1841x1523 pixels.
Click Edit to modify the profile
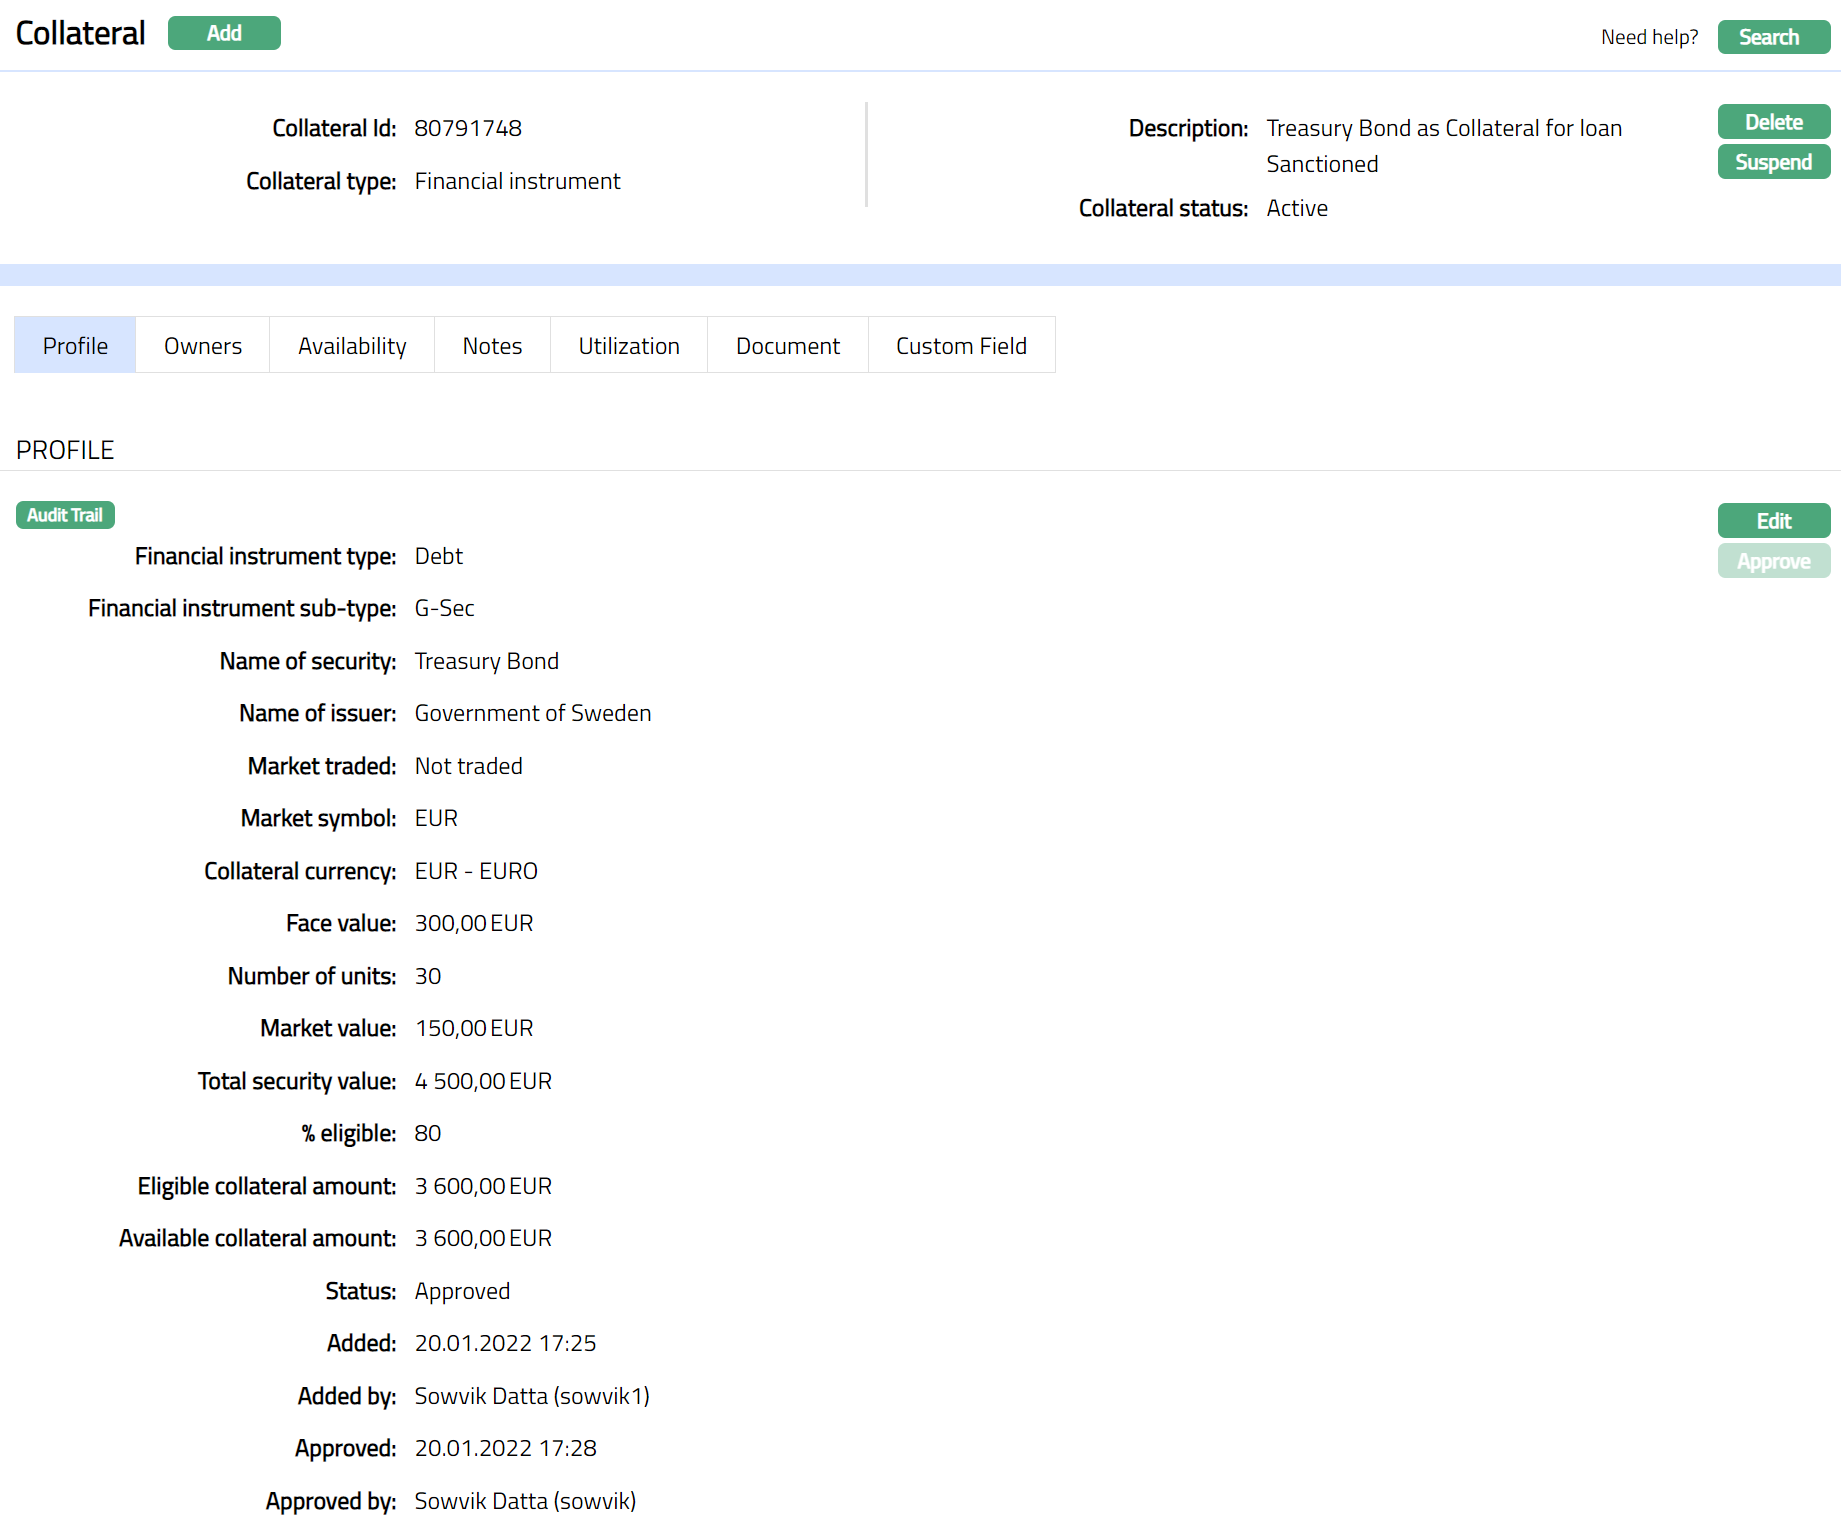[x=1773, y=521]
